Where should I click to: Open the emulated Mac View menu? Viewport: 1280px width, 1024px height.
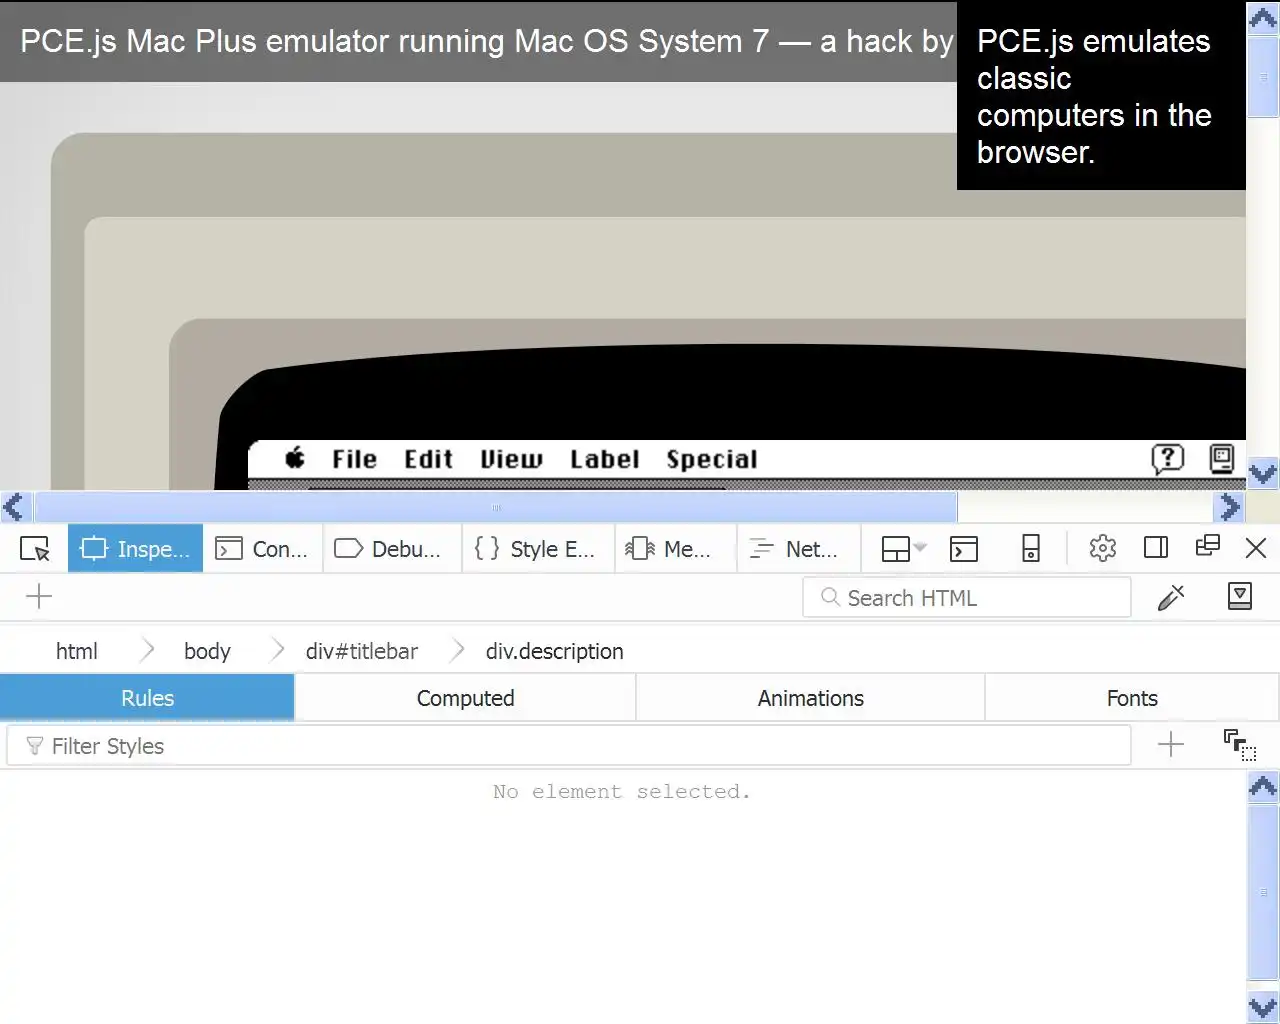click(511, 459)
